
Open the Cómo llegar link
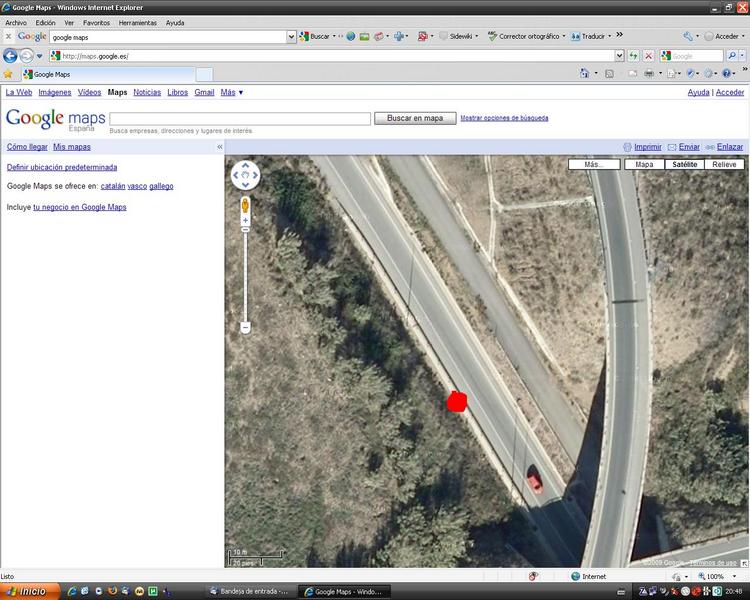[27, 147]
